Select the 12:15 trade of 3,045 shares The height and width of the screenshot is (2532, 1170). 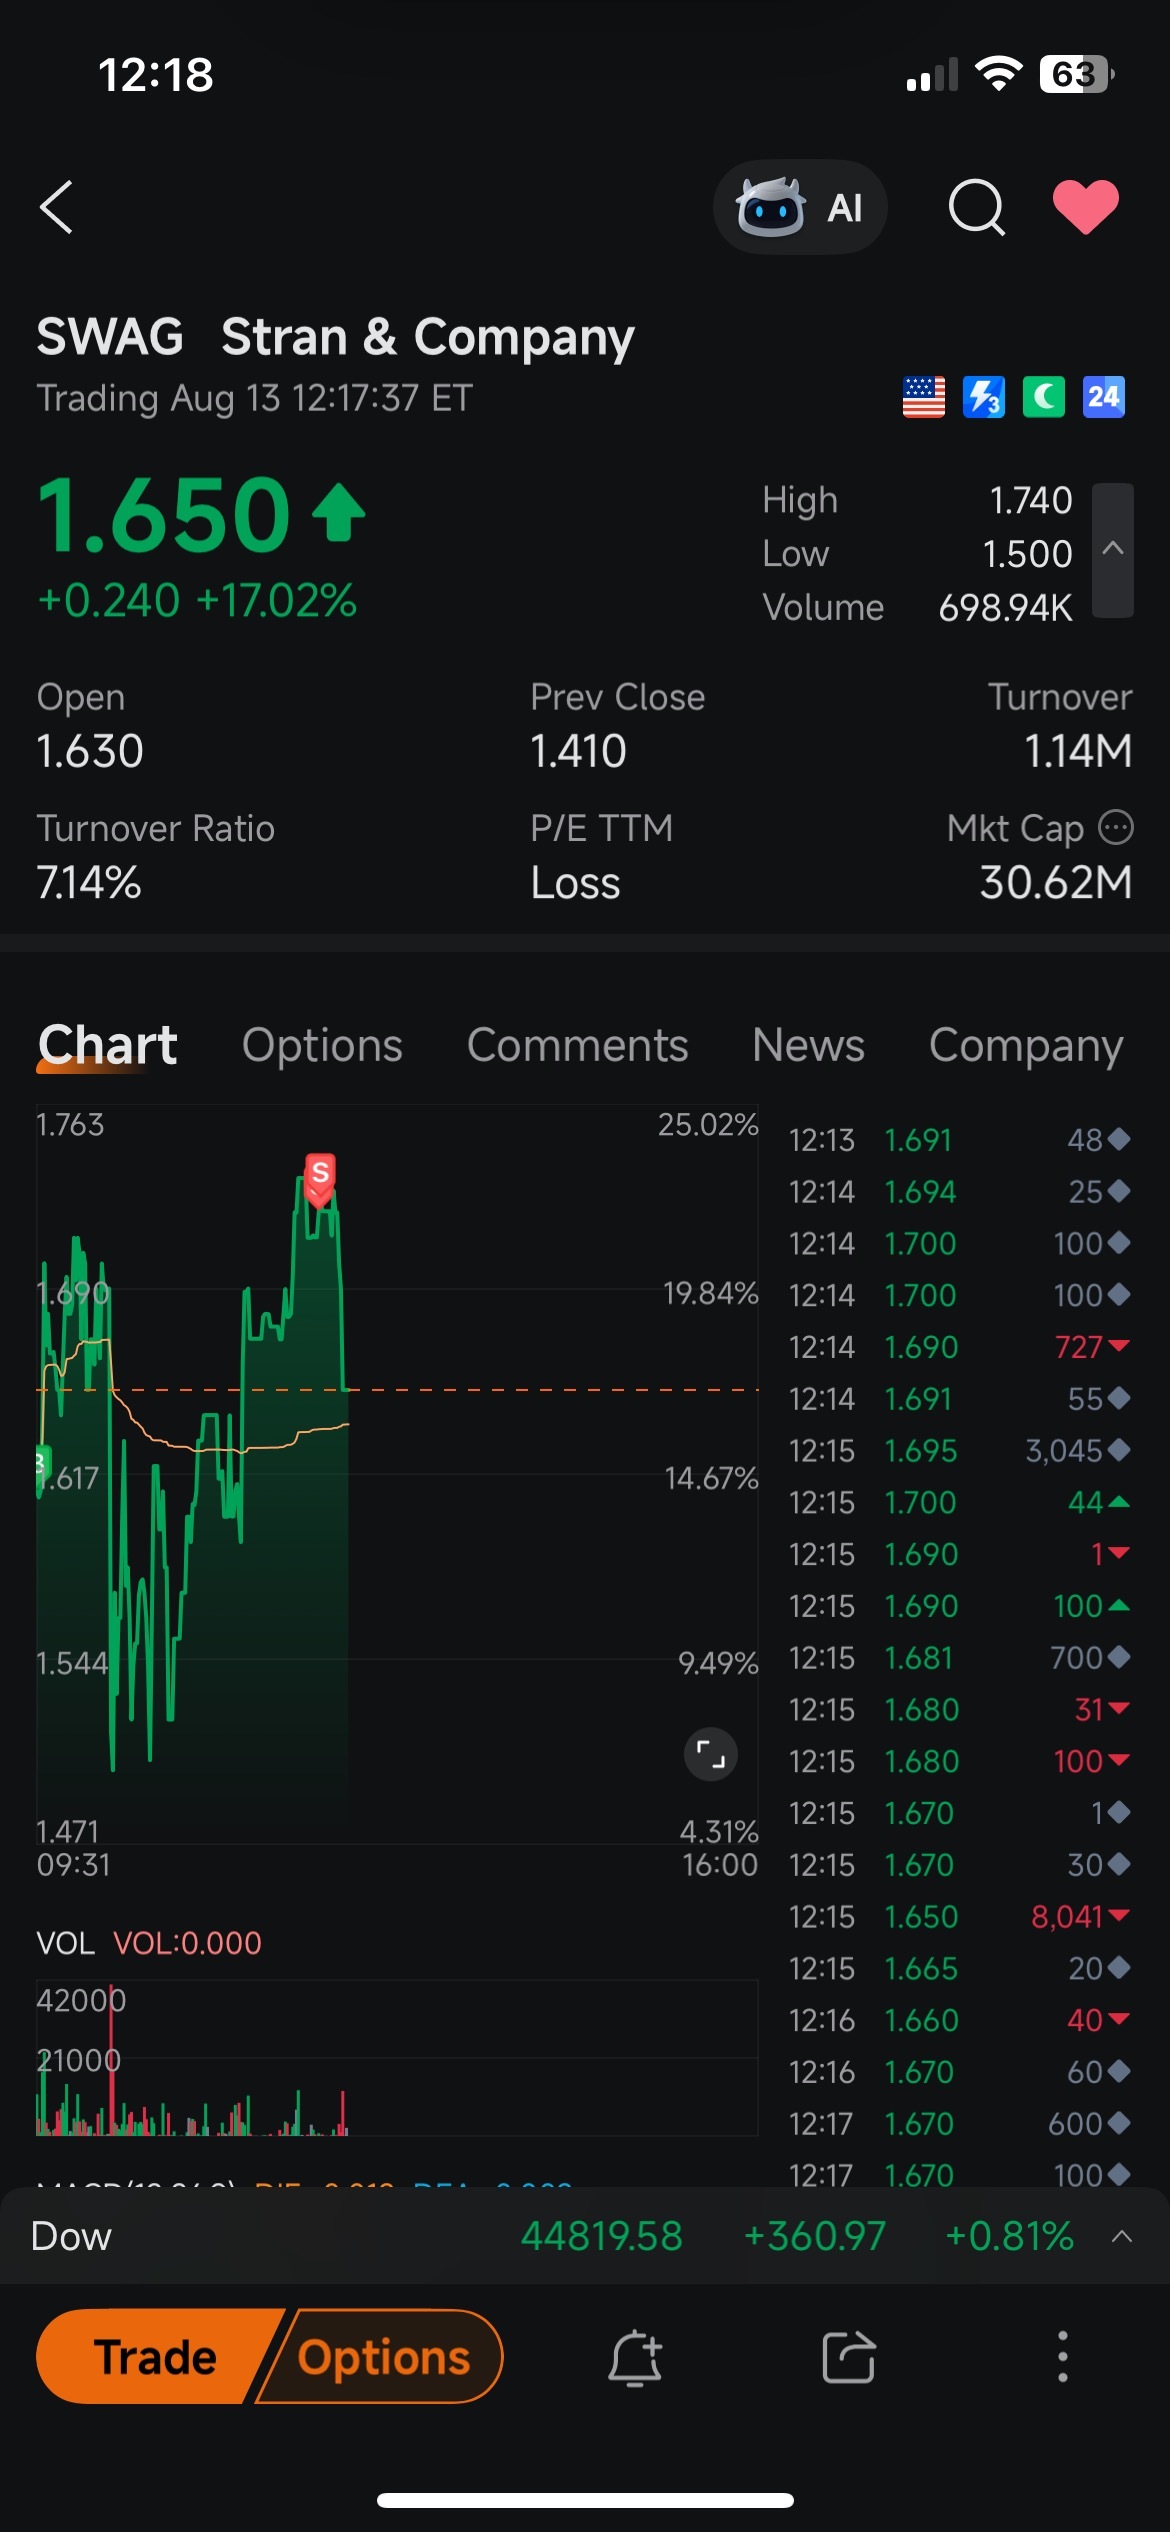pos(959,1451)
